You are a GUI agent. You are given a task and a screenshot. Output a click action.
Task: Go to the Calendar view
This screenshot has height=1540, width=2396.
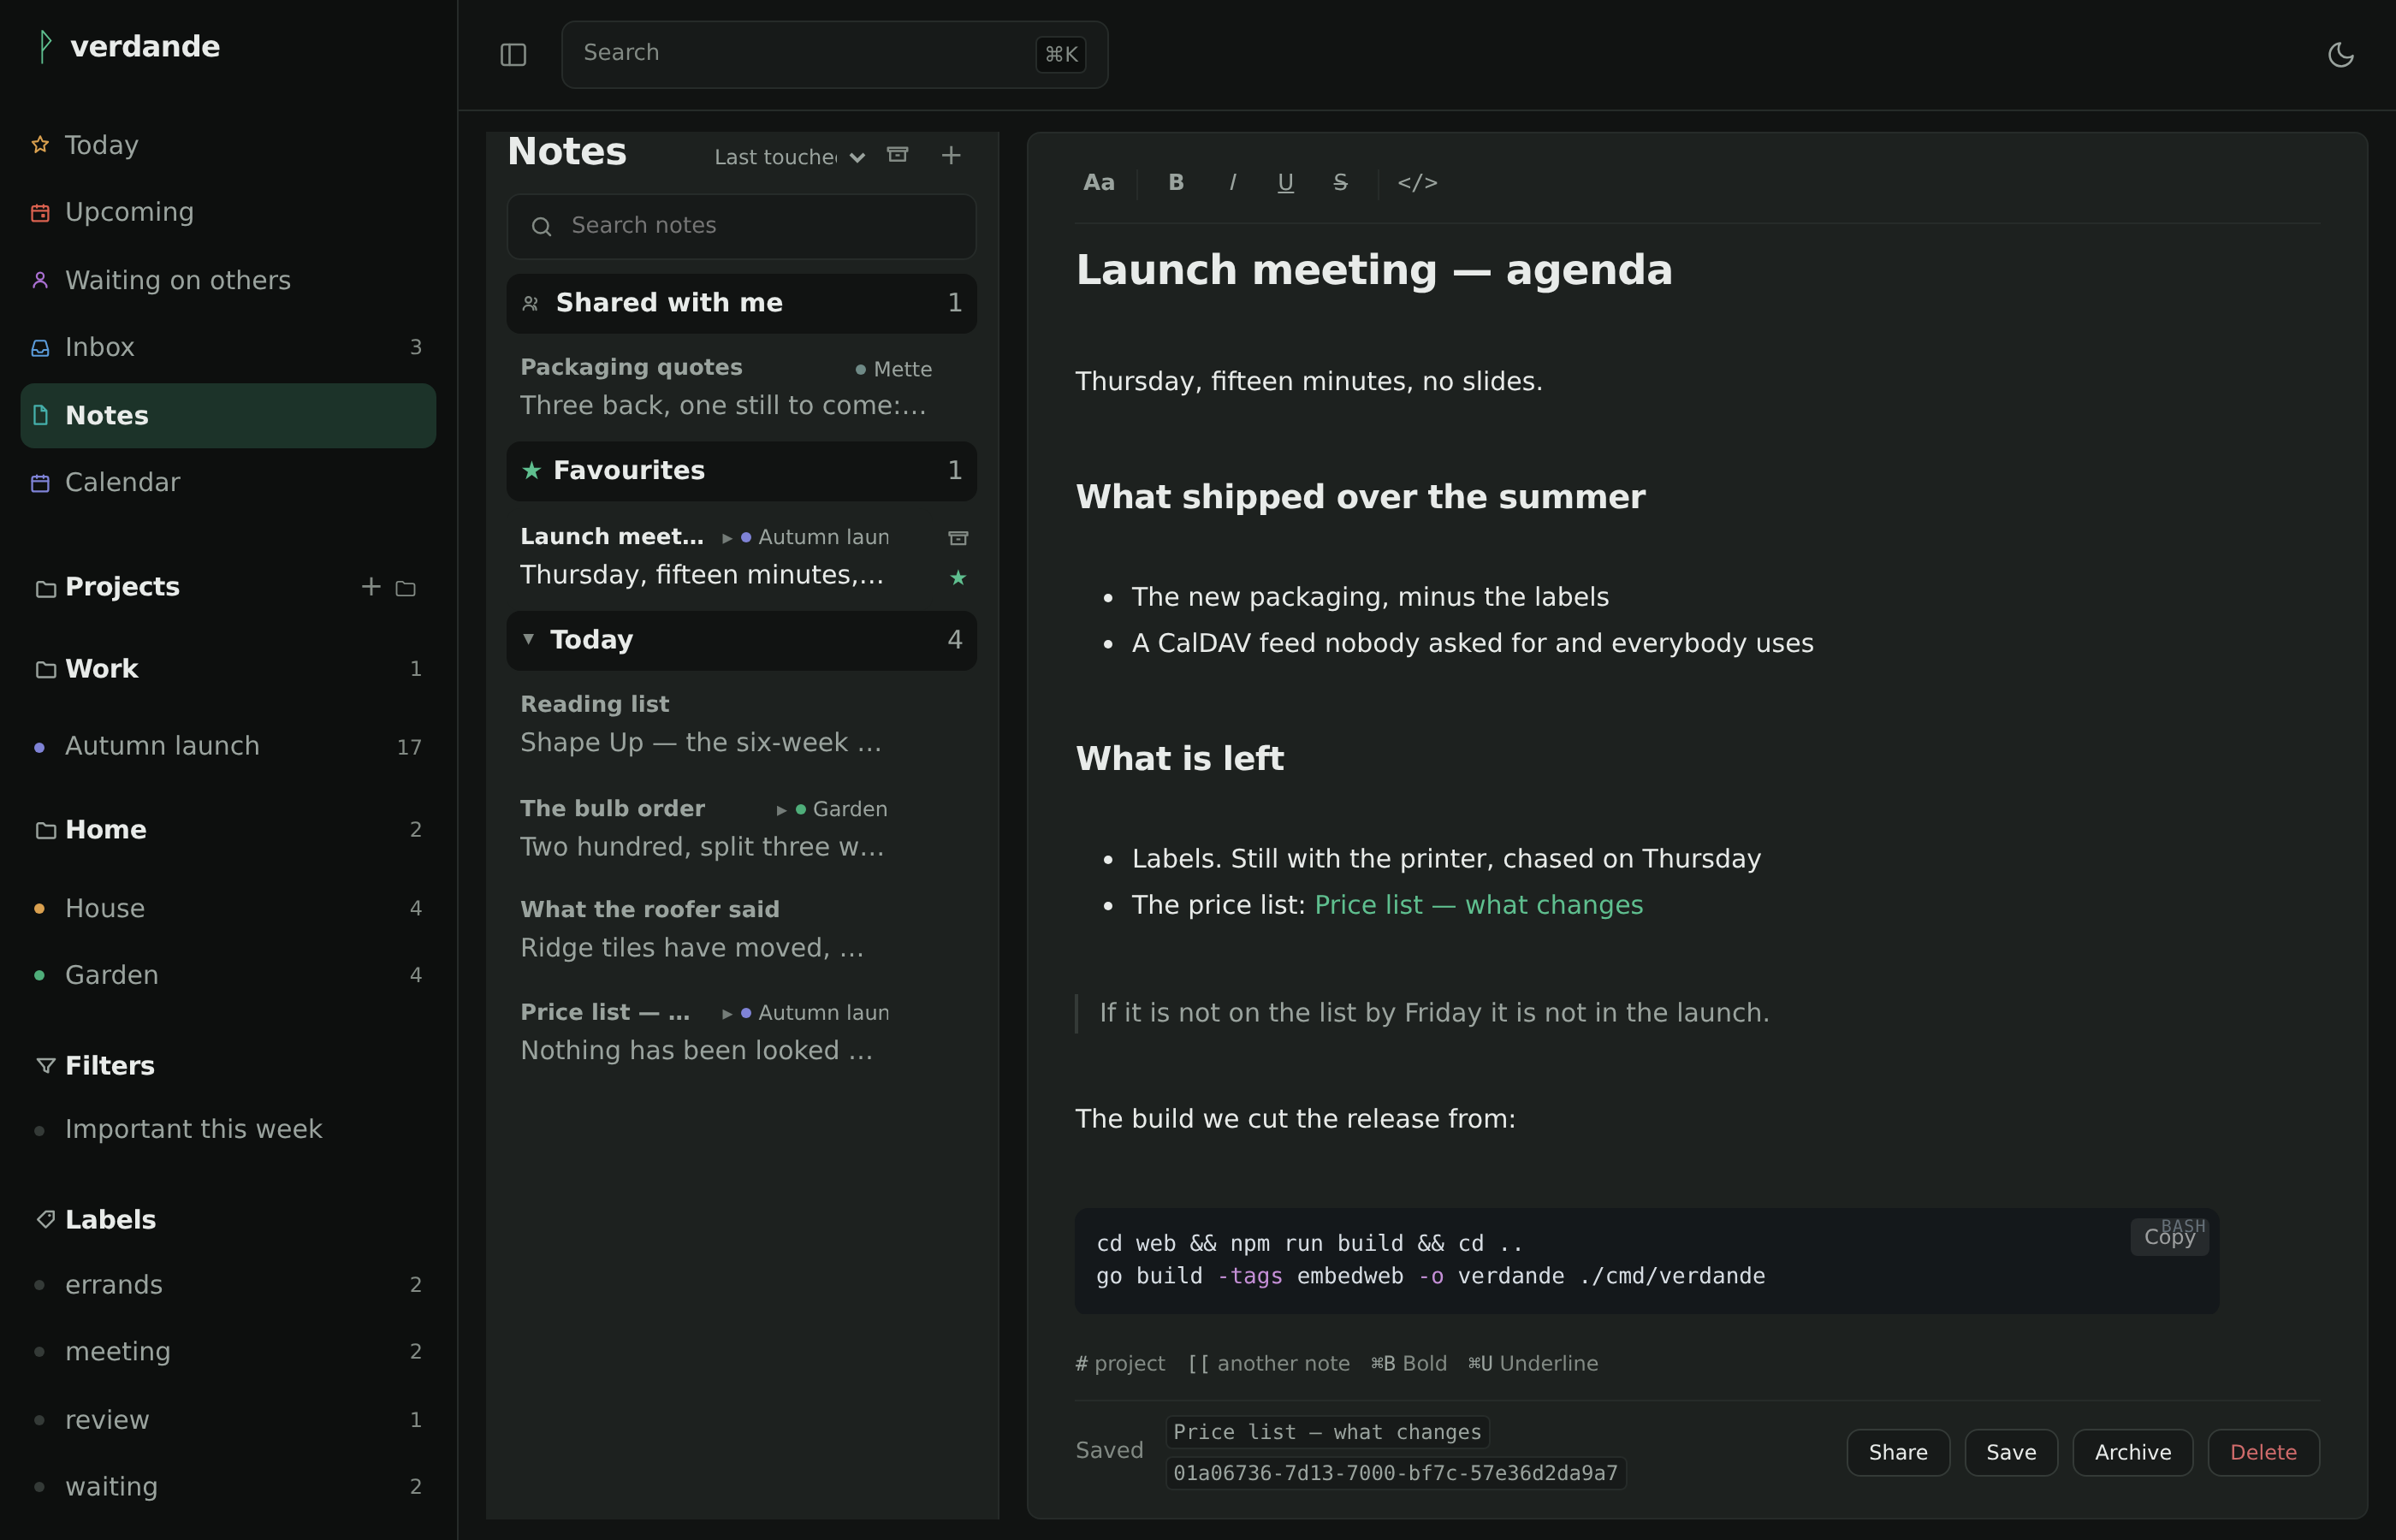coord(228,482)
